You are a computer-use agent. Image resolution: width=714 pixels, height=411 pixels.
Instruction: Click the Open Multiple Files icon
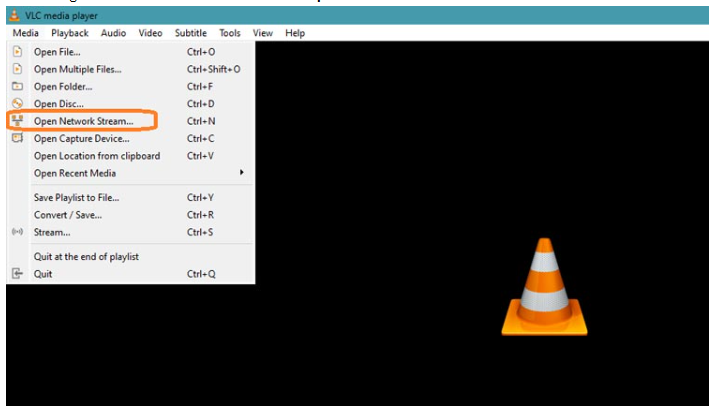[x=16, y=69]
